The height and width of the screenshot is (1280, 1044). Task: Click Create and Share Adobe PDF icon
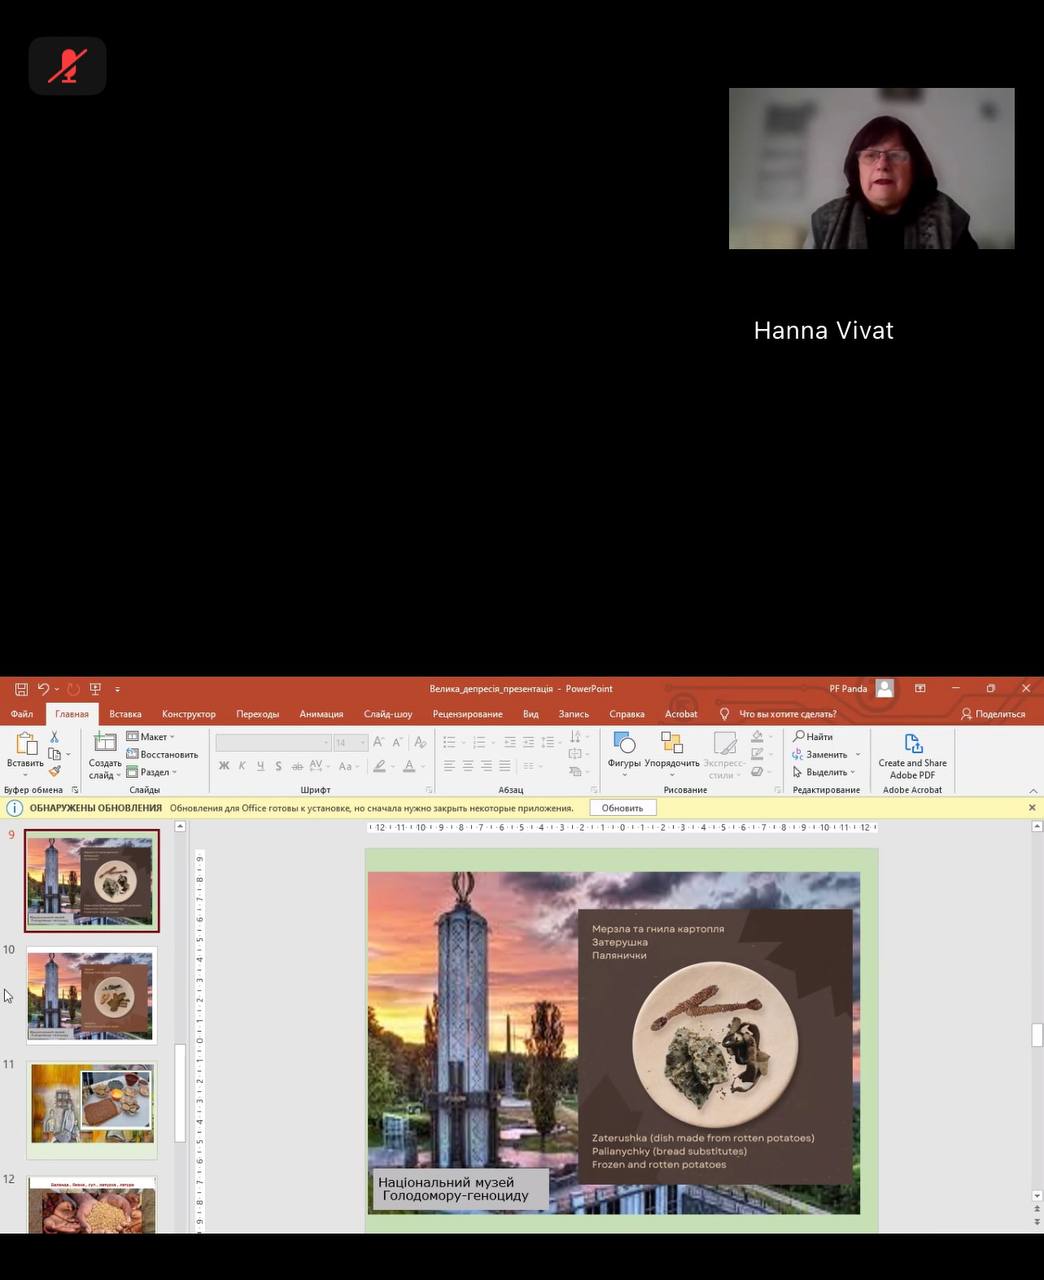[x=912, y=755]
